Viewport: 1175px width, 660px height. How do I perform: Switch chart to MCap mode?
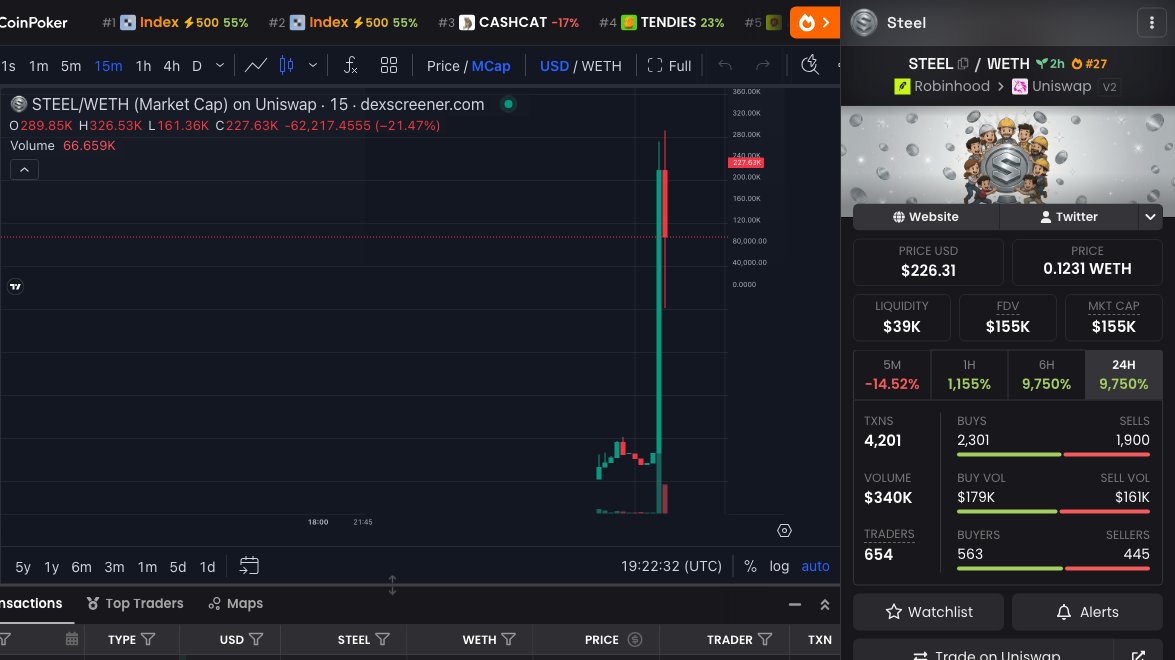pyautogui.click(x=491, y=66)
